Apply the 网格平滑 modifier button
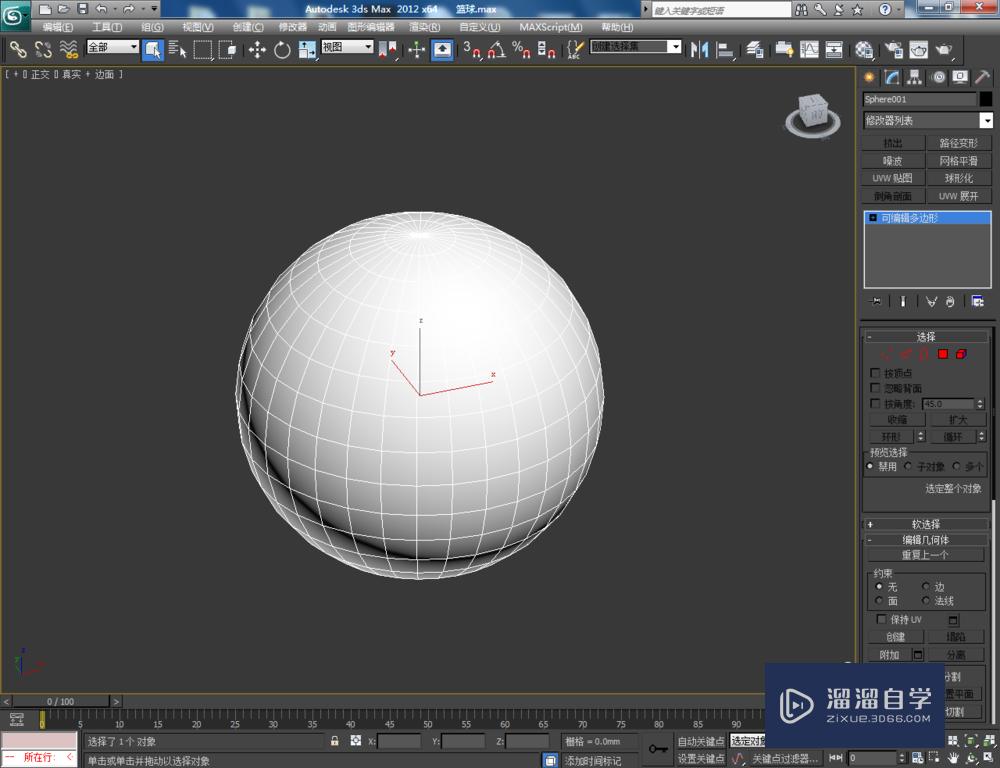Screen dimensions: 1000x768 tap(960, 160)
